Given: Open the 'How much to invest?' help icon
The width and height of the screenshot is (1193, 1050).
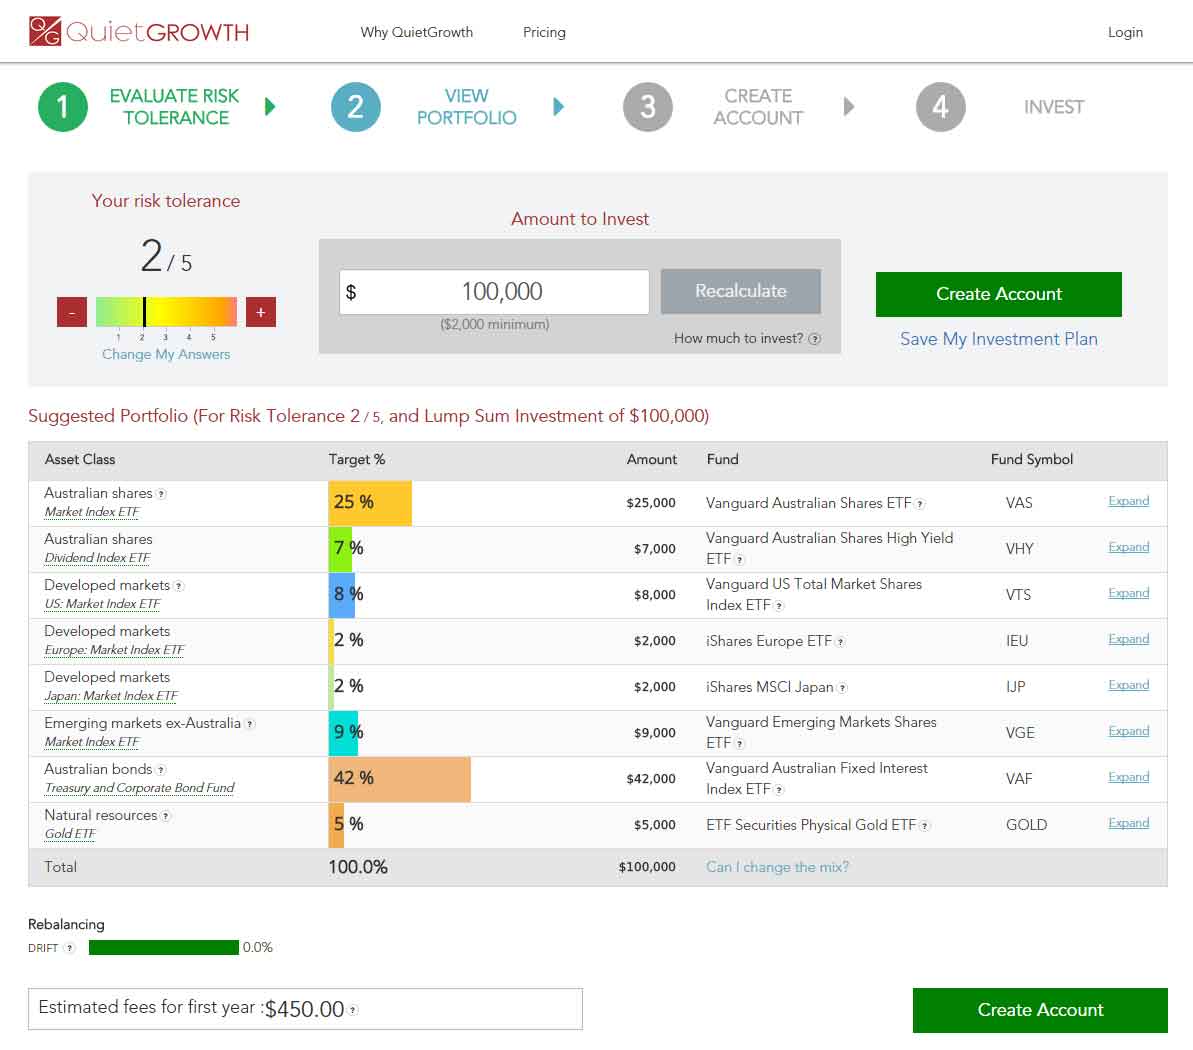Looking at the screenshot, I should (814, 339).
